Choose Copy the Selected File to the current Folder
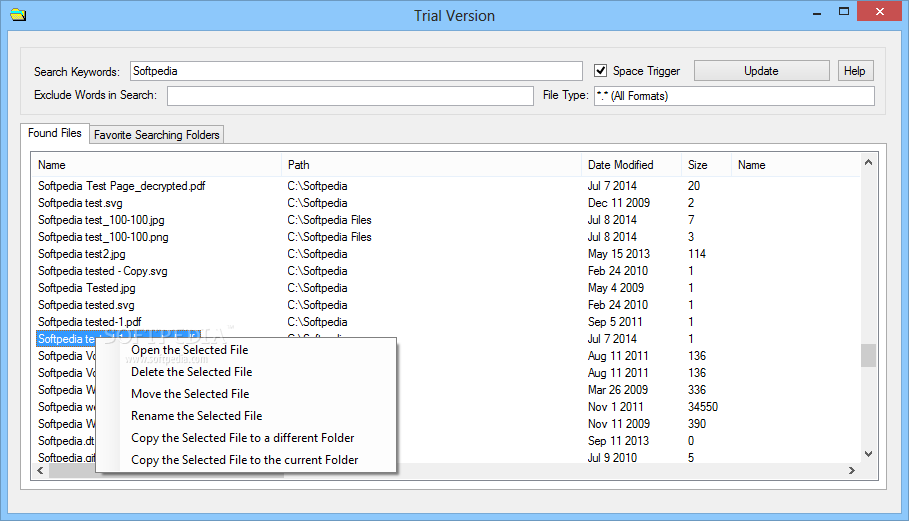The image size is (909, 521). pyautogui.click(x=246, y=460)
